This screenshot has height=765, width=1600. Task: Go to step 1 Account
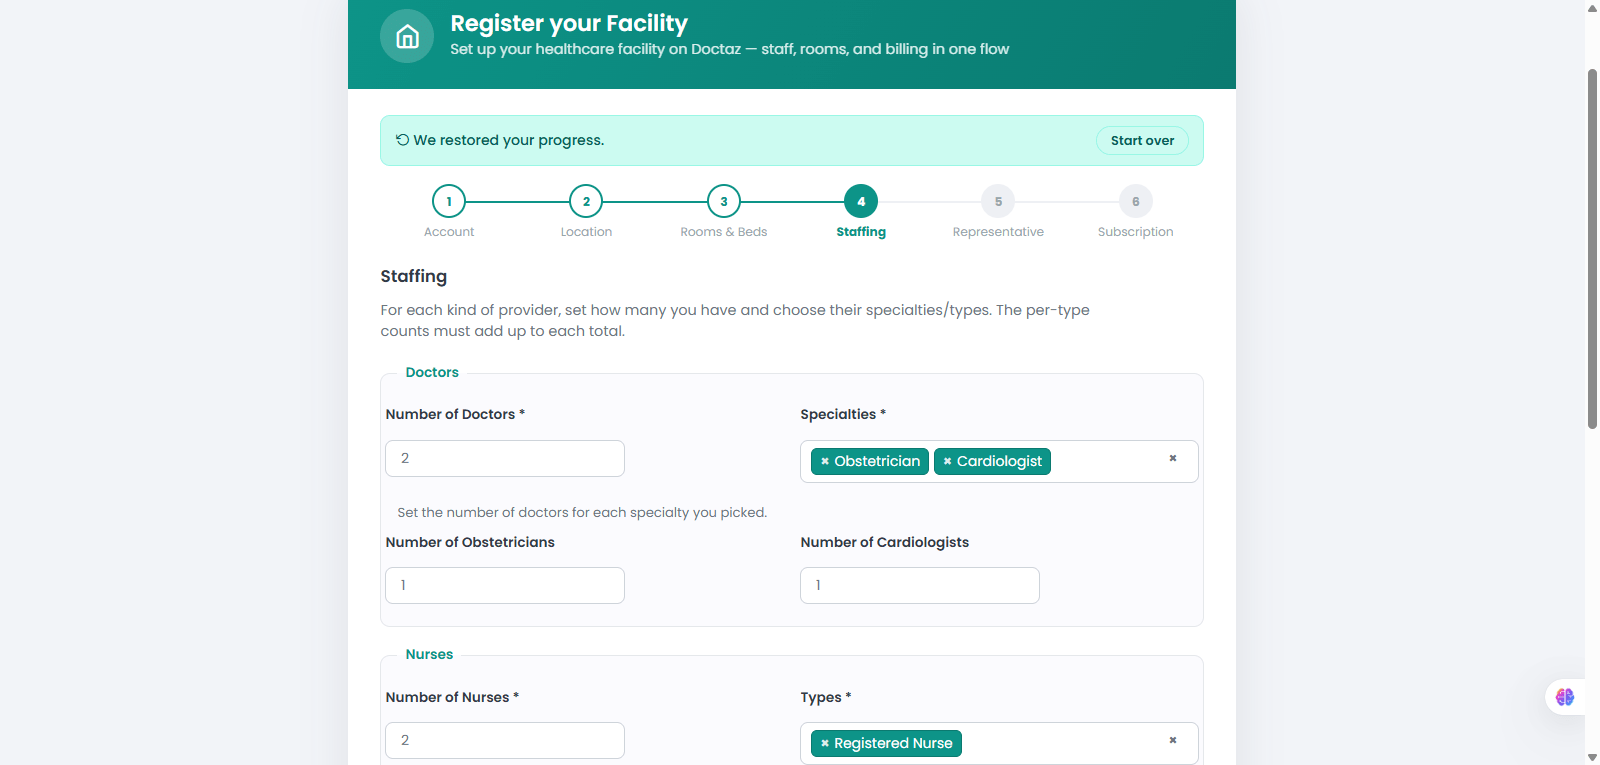449,202
